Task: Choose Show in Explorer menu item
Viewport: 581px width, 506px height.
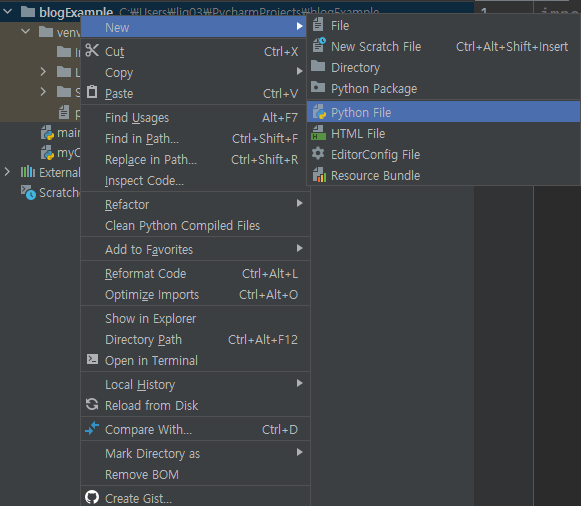Action: click(x=195, y=319)
